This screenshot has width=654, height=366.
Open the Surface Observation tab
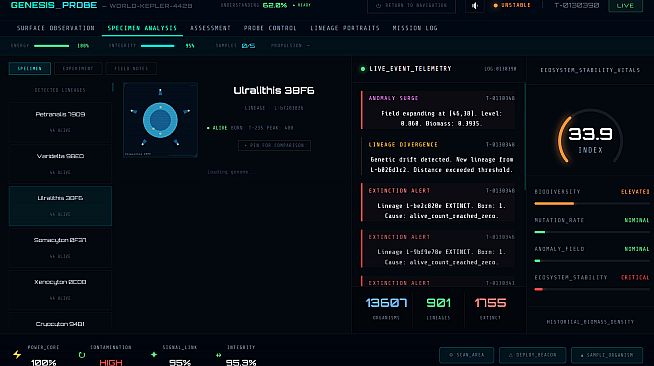click(x=55, y=28)
